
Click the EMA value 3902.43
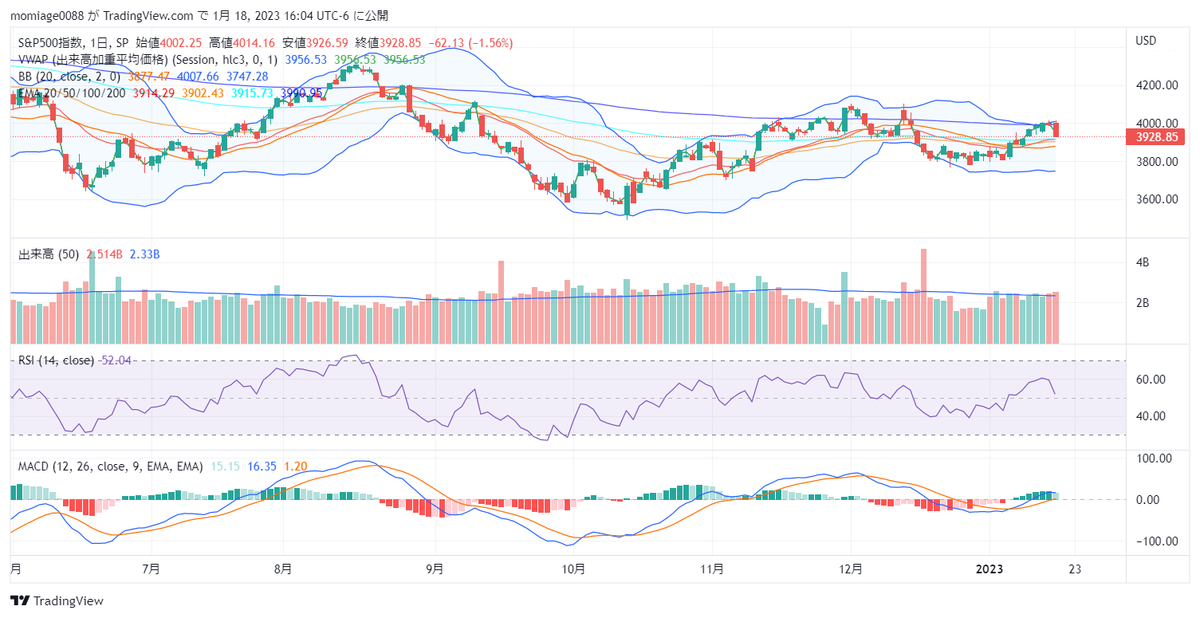pos(203,93)
